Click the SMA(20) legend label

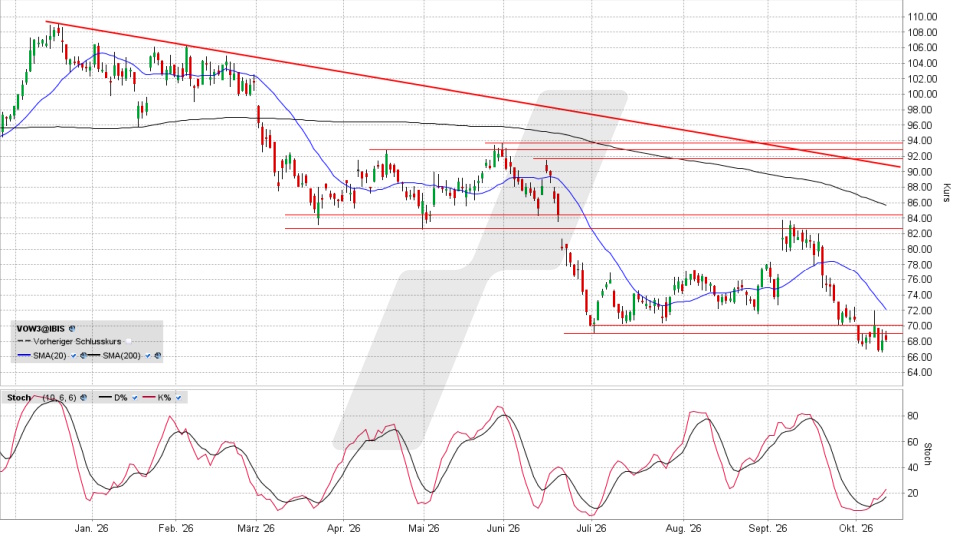(50, 356)
